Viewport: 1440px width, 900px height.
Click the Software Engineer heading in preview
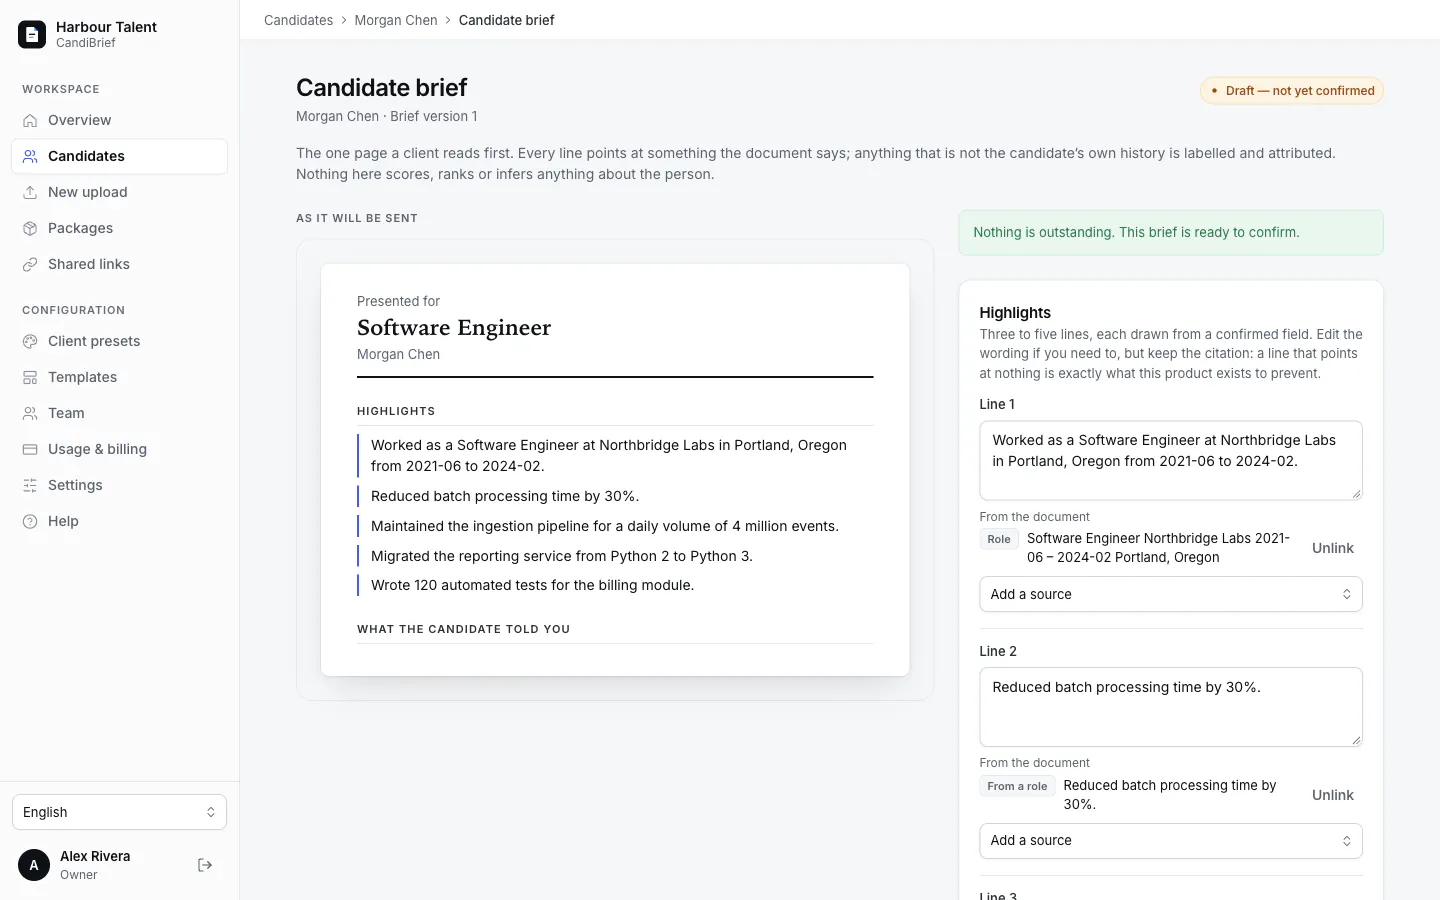click(x=454, y=328)
